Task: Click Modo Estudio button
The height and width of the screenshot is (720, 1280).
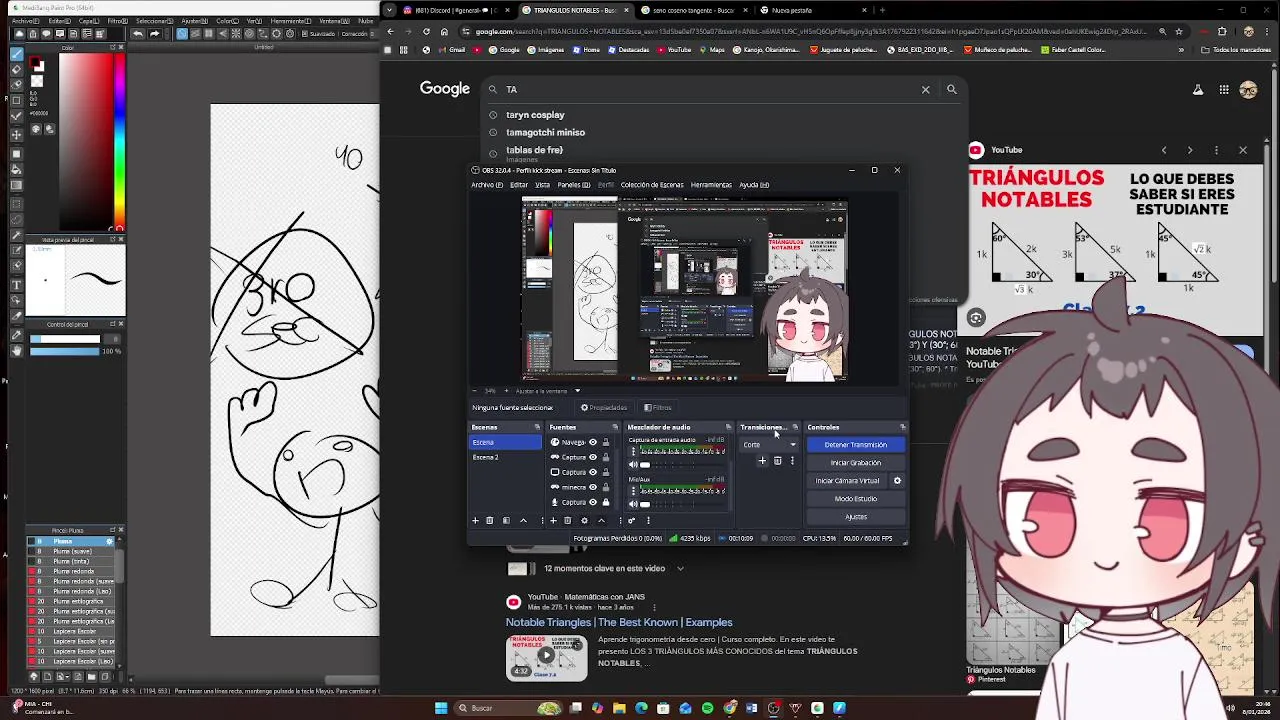Action: [x=855, y=499]
